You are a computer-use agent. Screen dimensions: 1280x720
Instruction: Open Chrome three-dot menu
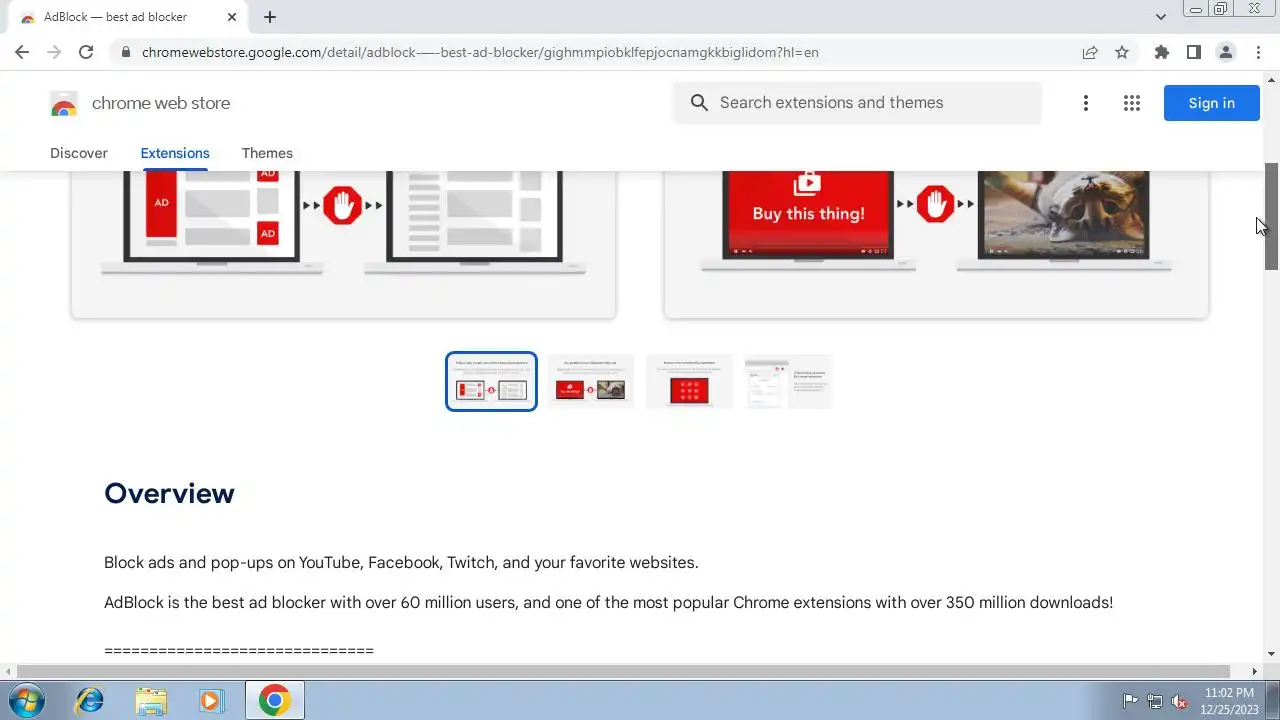[1257, 52]
